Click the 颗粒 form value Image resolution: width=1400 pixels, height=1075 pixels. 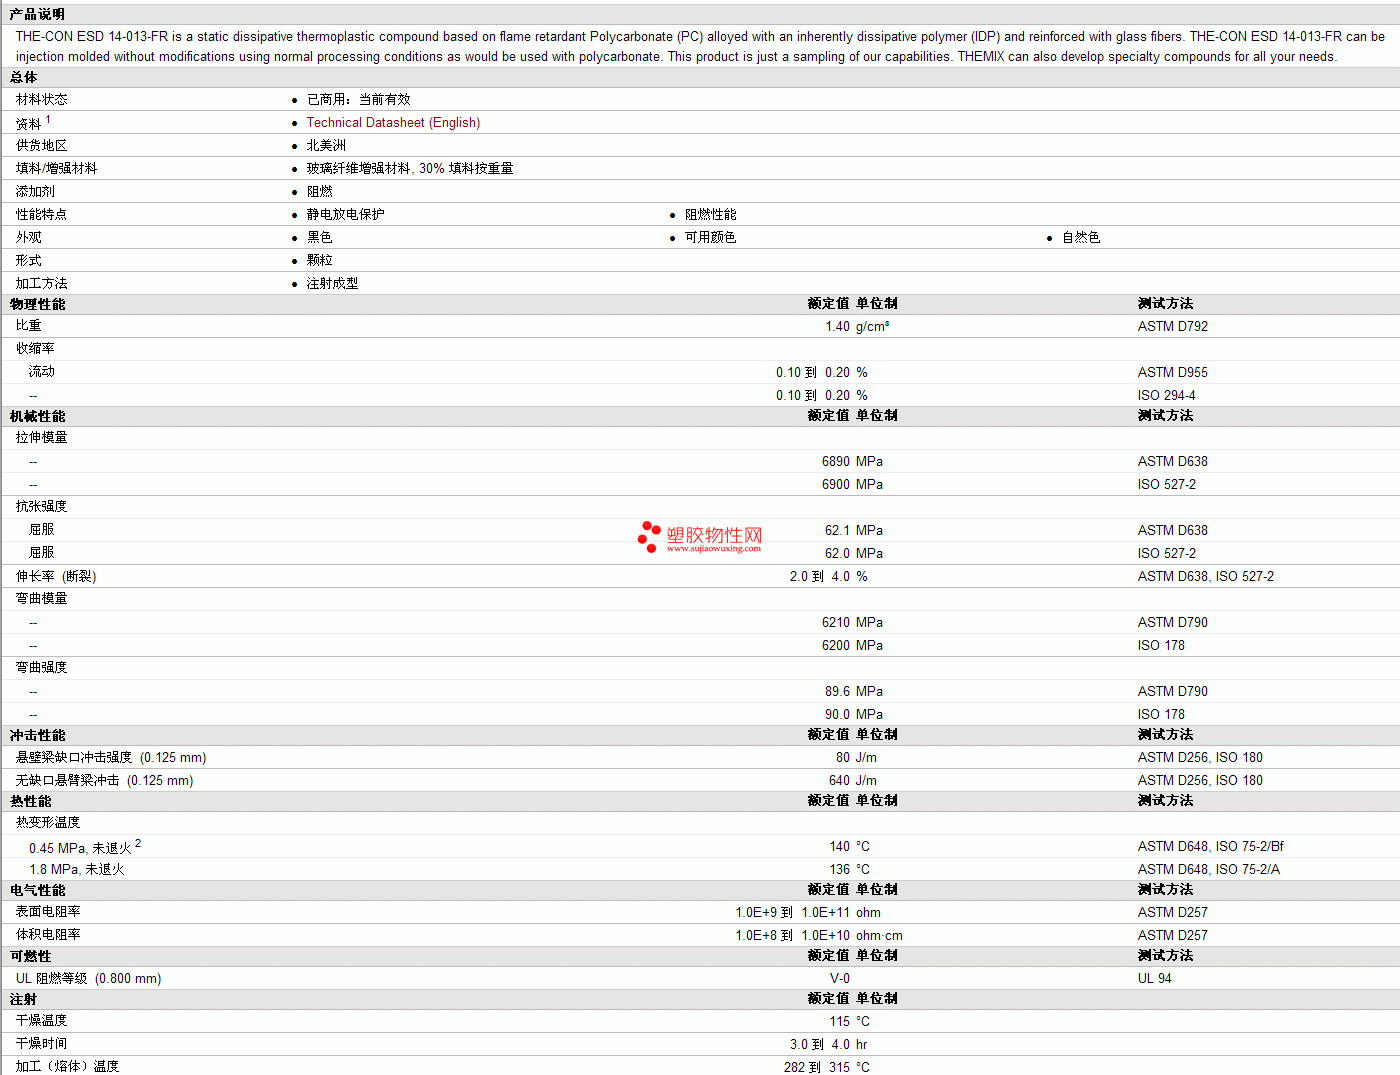coord(319,260)
